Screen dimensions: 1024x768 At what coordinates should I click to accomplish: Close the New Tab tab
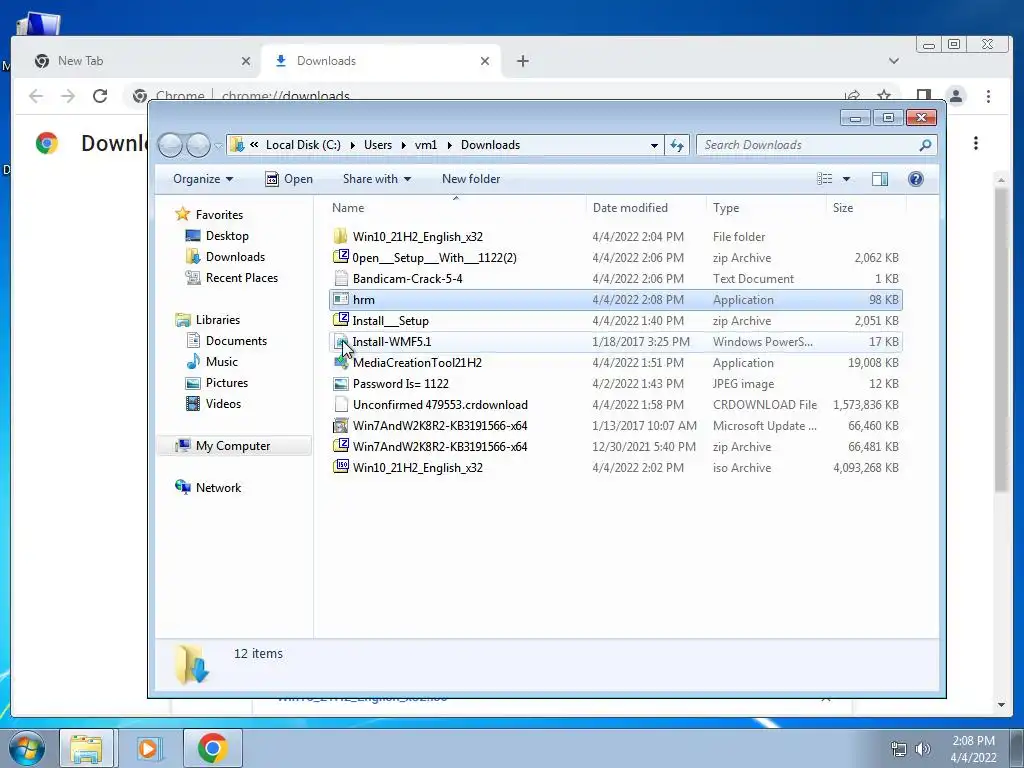246,61
